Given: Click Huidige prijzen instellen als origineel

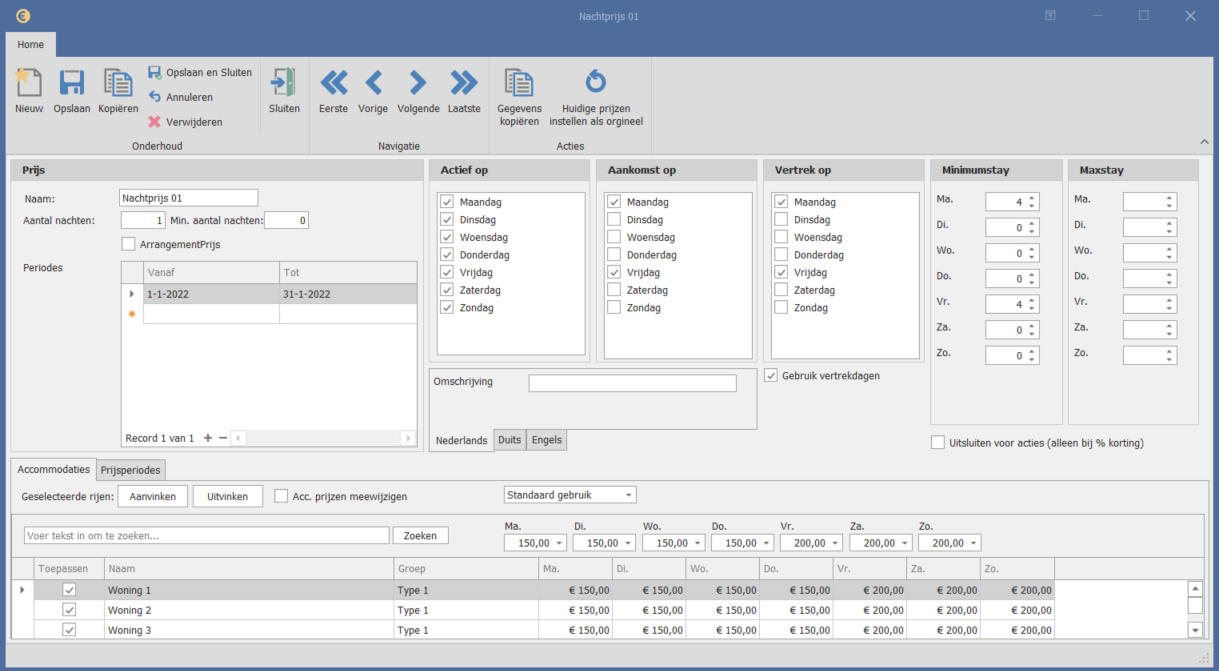Looking at the screenshot, I should click(x=596, y=98).
